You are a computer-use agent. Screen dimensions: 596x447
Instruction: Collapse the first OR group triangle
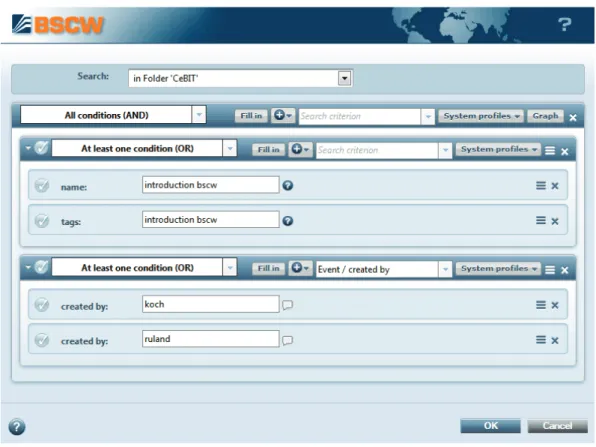coord(28,147)
